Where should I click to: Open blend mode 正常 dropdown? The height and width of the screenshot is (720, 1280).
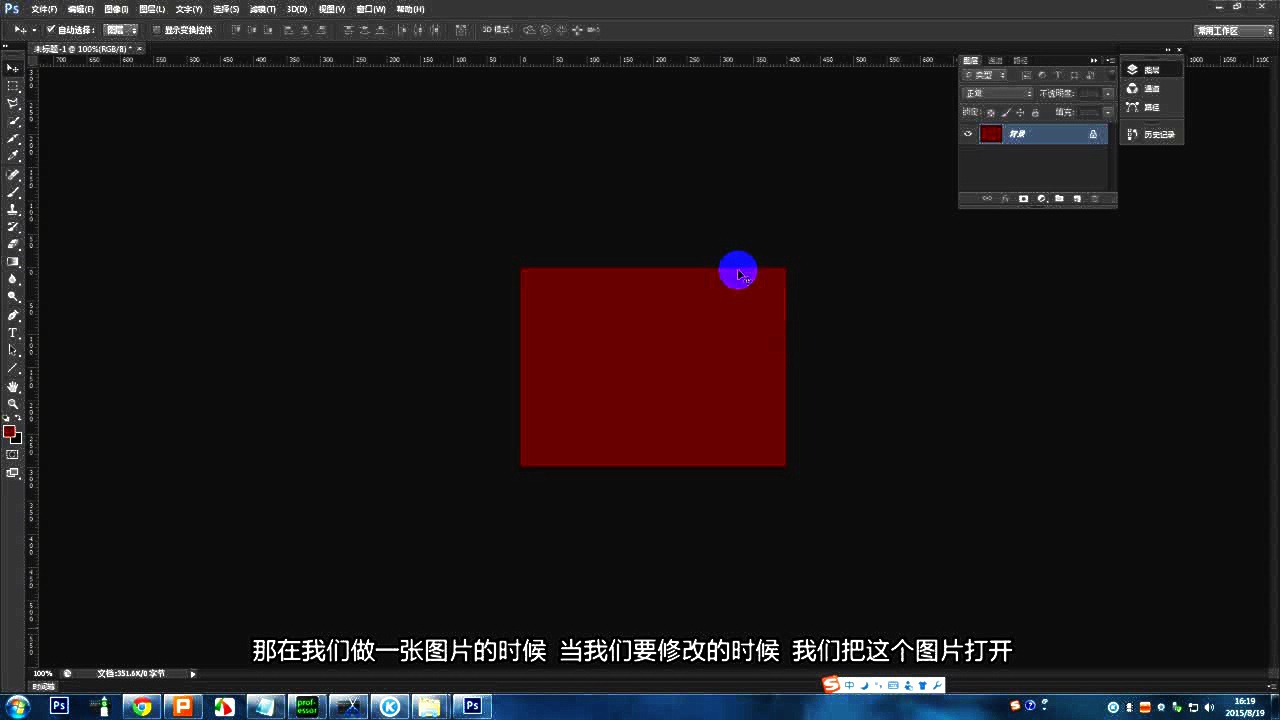click(x=997, y=93)
